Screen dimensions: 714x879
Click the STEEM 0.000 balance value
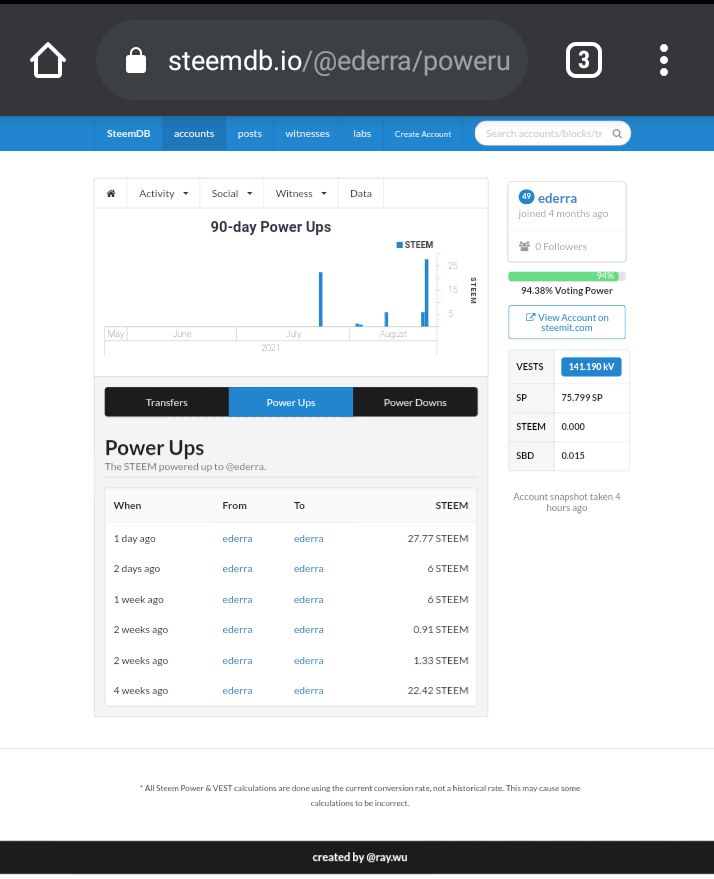pos(573,427)
